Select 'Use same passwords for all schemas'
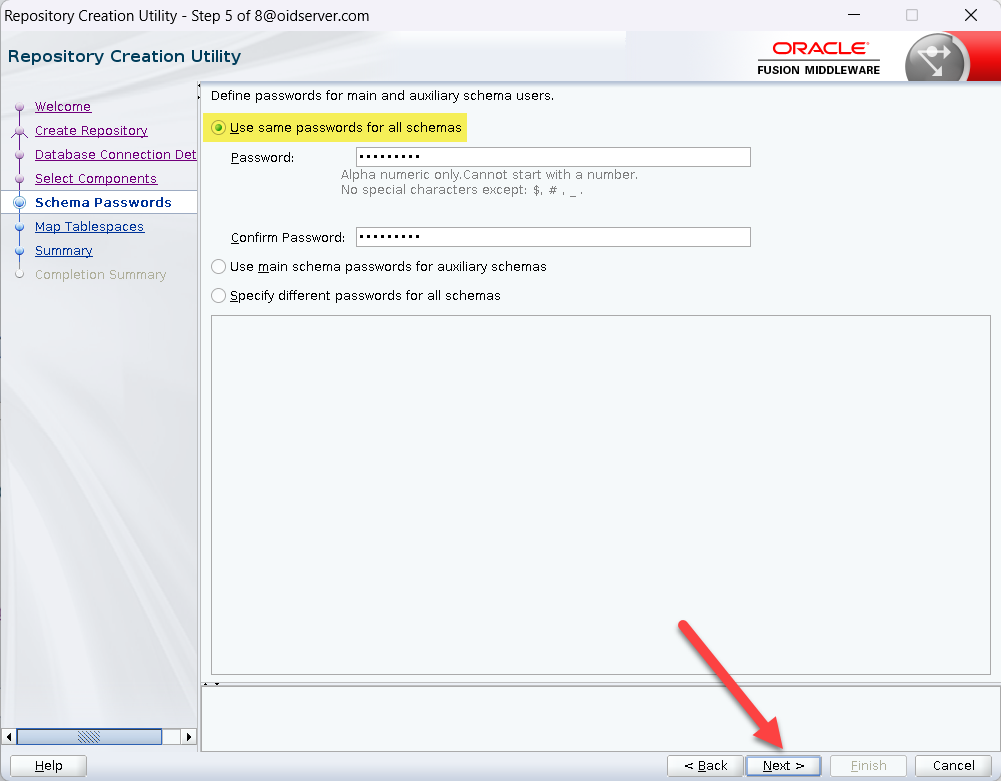The image size is (1001, 781). point(219,128)
